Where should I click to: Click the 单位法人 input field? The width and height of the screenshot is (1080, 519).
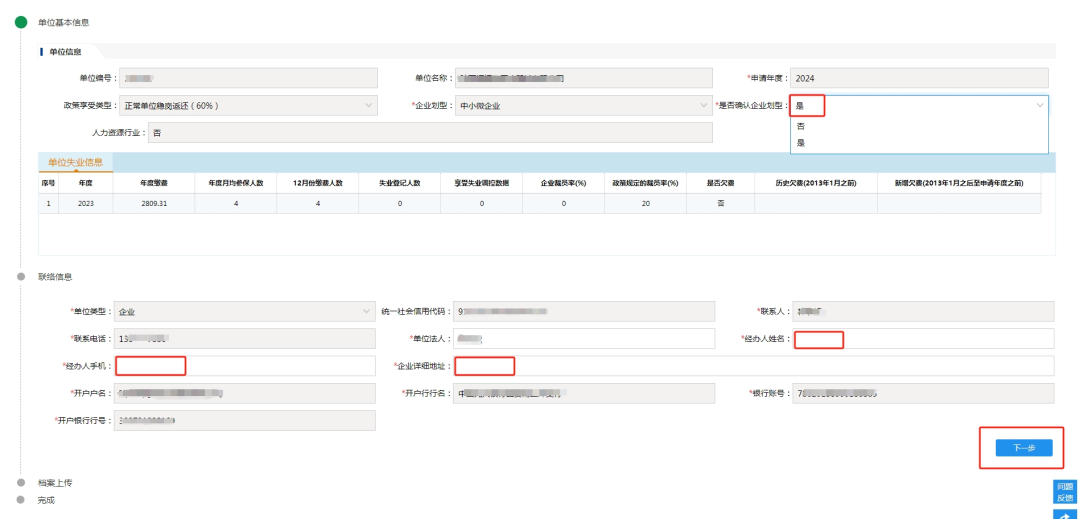[x=584, y=339]
